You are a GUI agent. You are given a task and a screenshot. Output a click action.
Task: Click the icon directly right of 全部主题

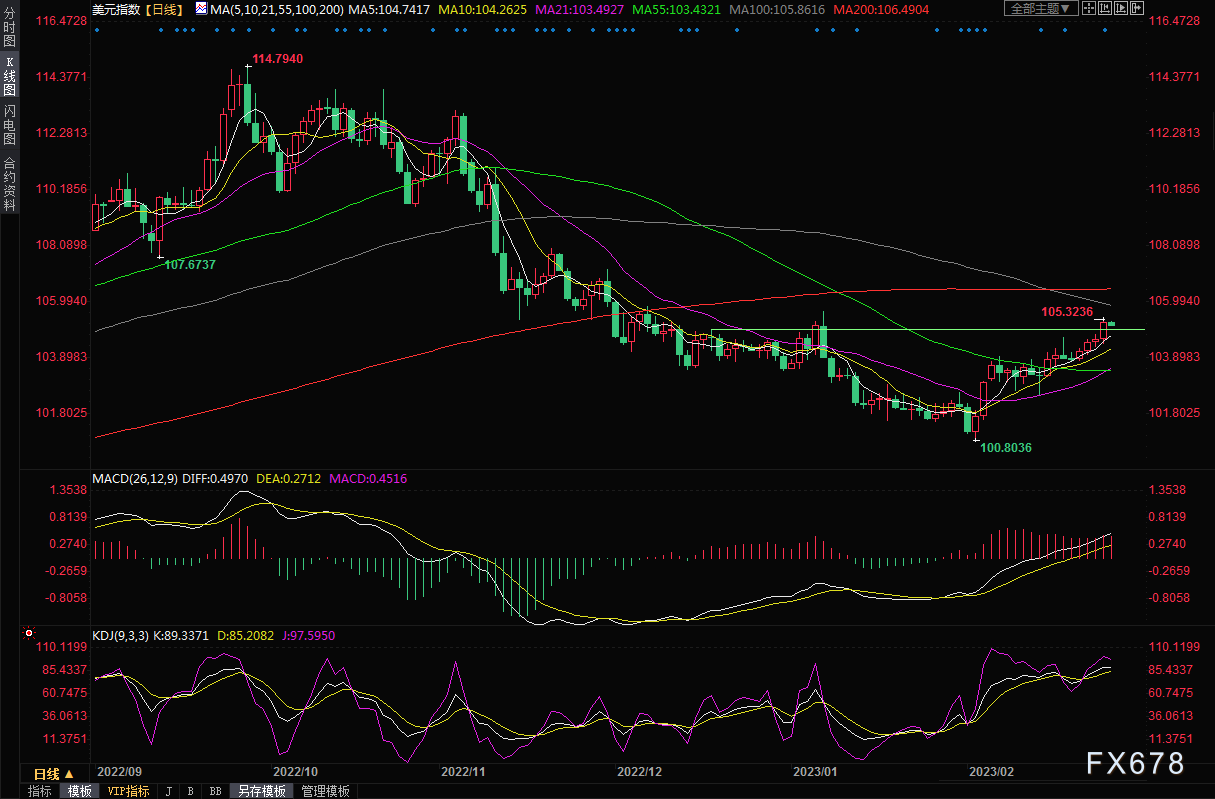pos(1090,9)
